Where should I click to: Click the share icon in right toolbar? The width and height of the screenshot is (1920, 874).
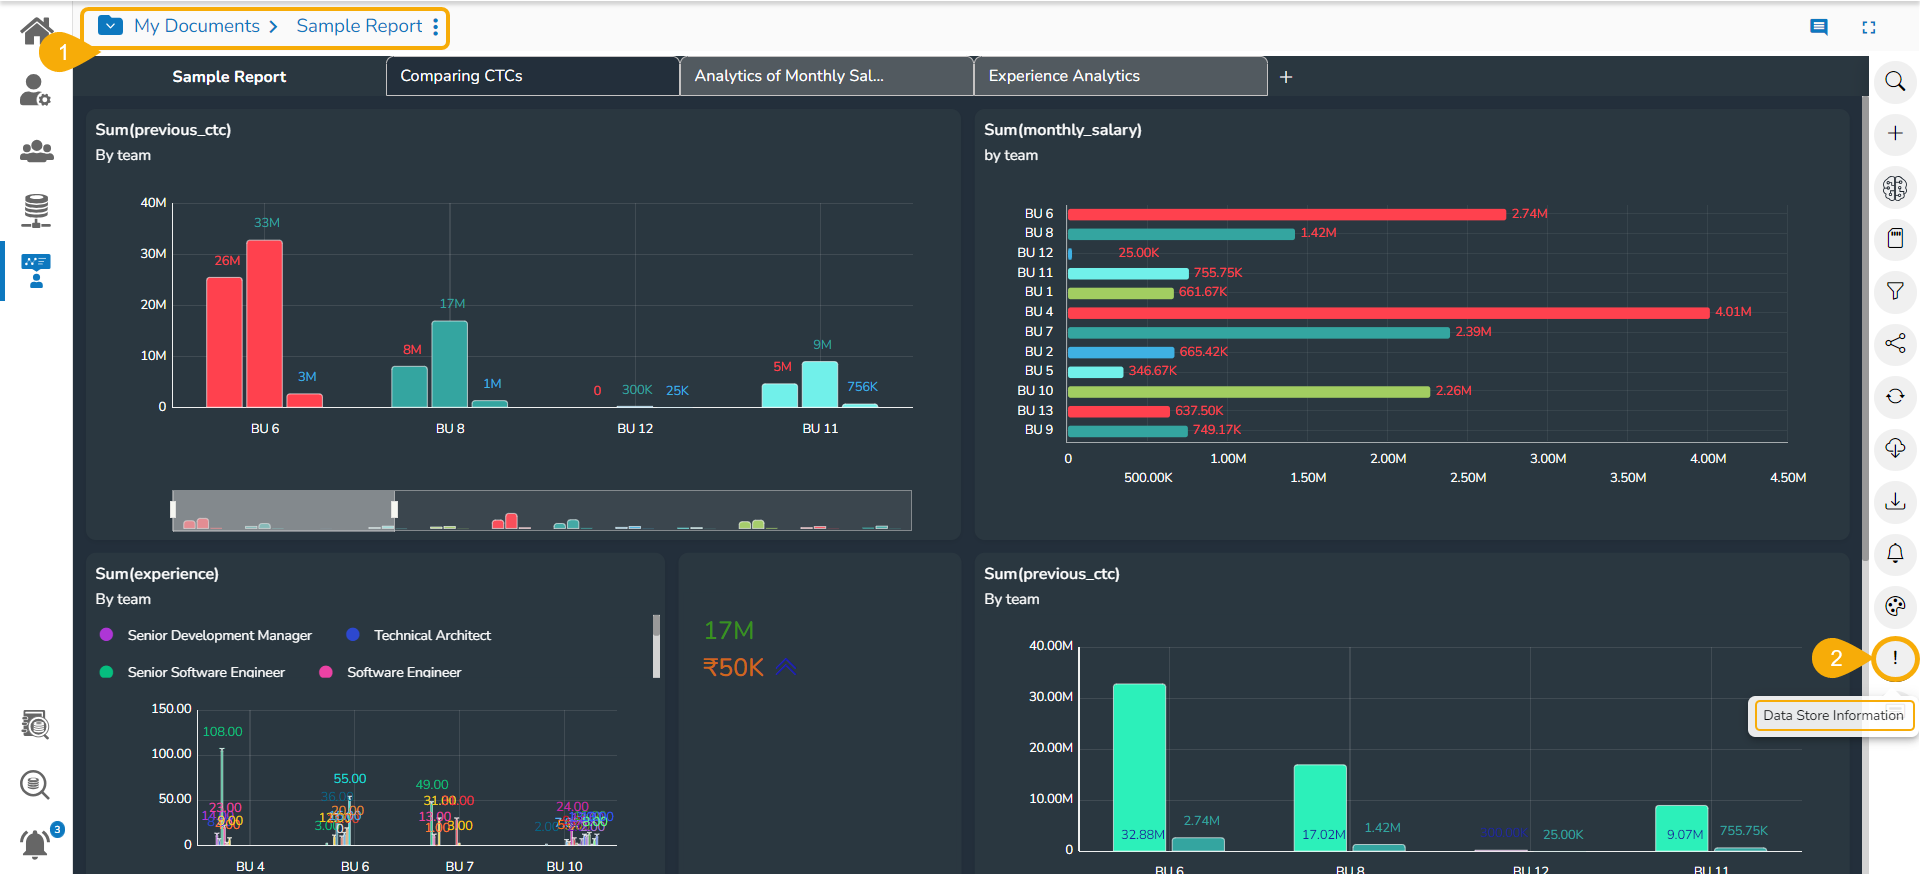[1894, 344]
